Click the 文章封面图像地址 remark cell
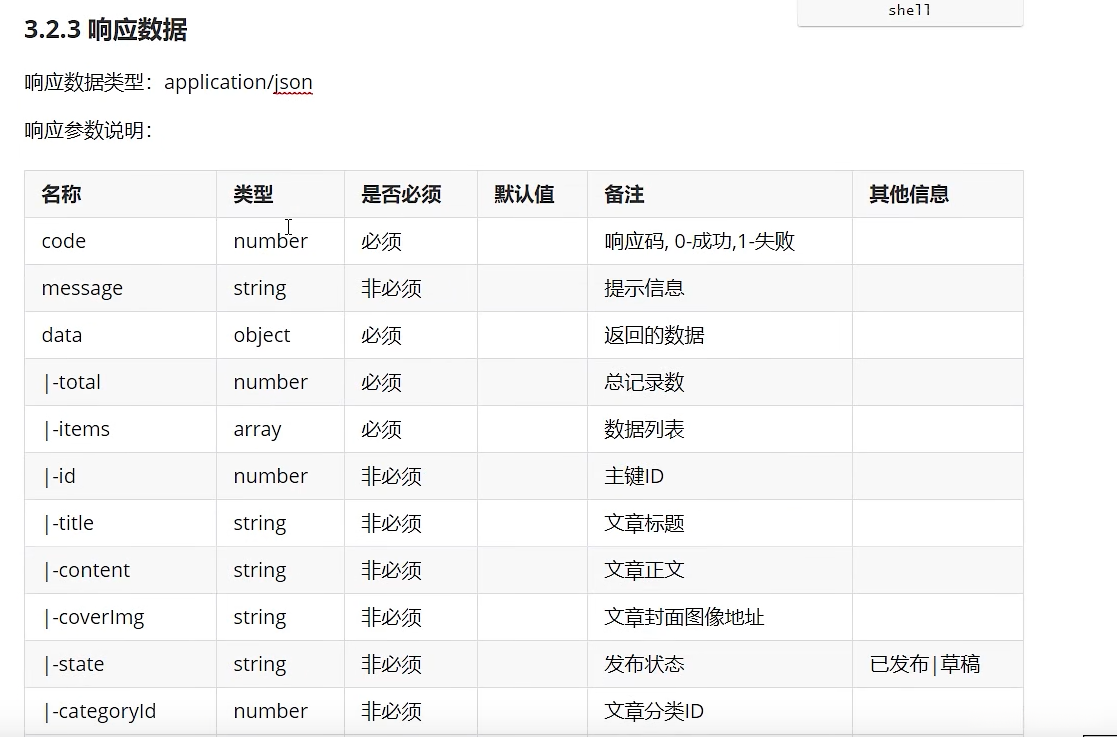The height and width of the screenshot is (737, 1117). click(x=720, y=617)
